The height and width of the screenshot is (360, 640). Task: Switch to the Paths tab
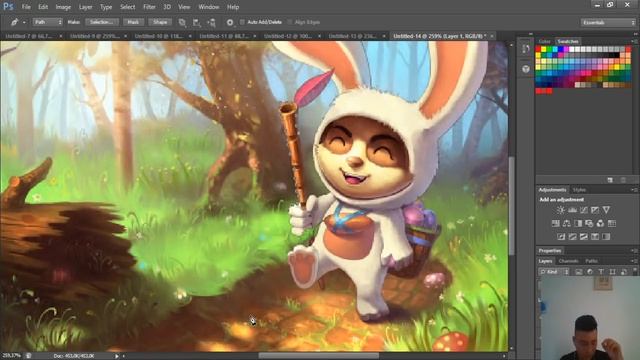click(591, 261)
